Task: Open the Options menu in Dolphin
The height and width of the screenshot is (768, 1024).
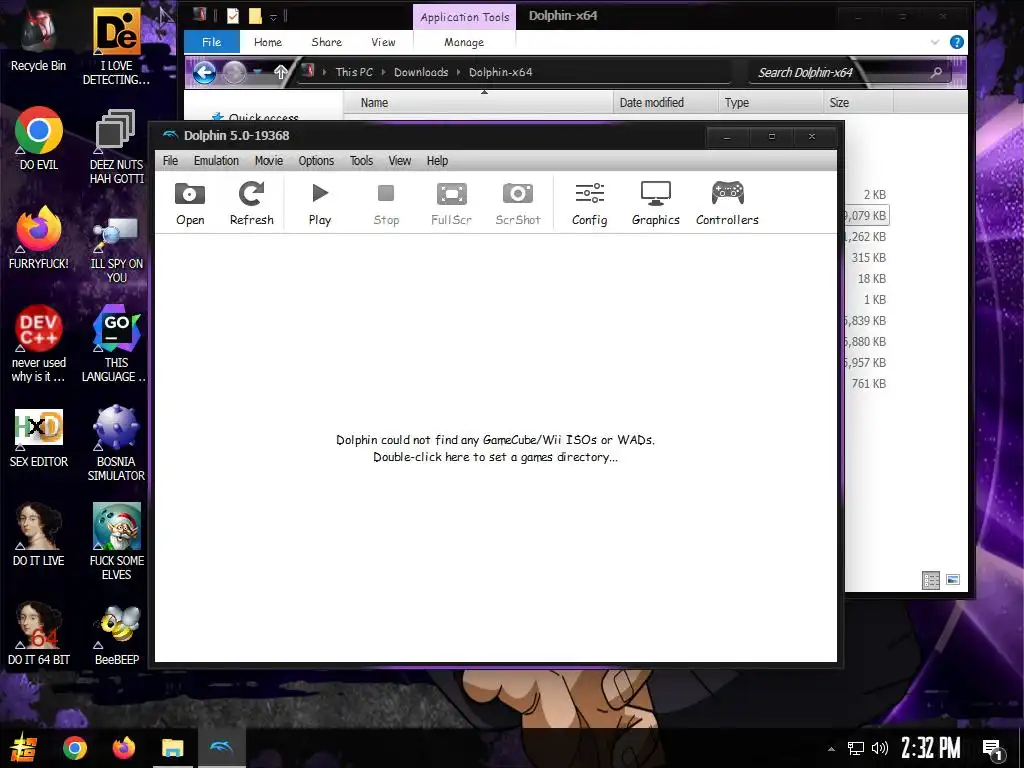Action: [316, 161]
